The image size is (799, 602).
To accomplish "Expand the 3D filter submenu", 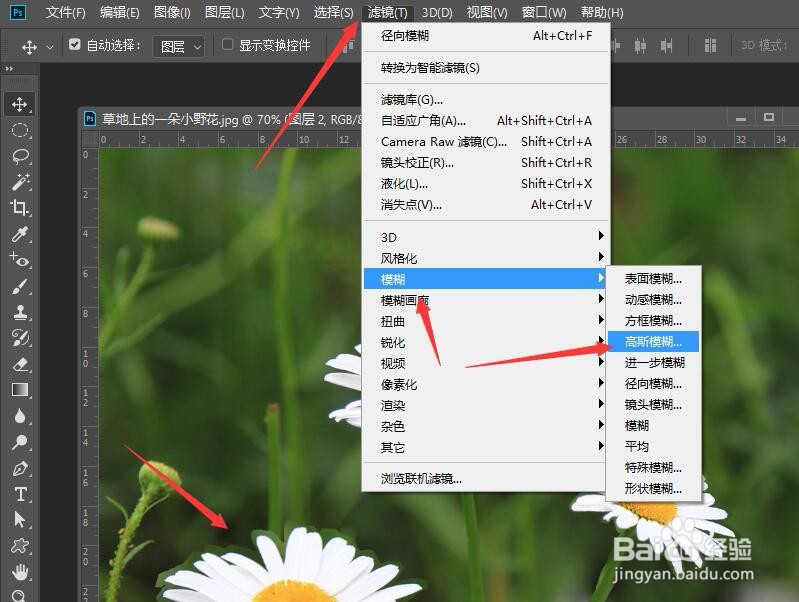I will (x=486, y=237).
